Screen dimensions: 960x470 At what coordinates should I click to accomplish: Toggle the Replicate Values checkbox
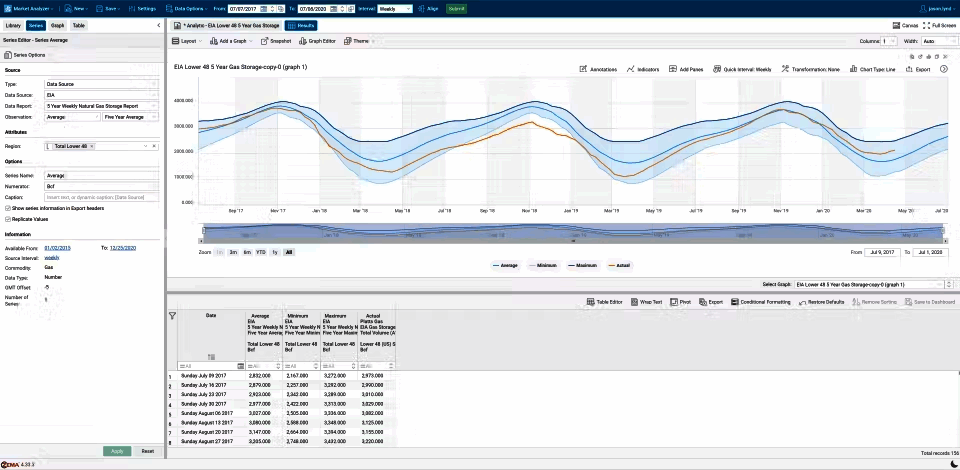coord(8,218)
